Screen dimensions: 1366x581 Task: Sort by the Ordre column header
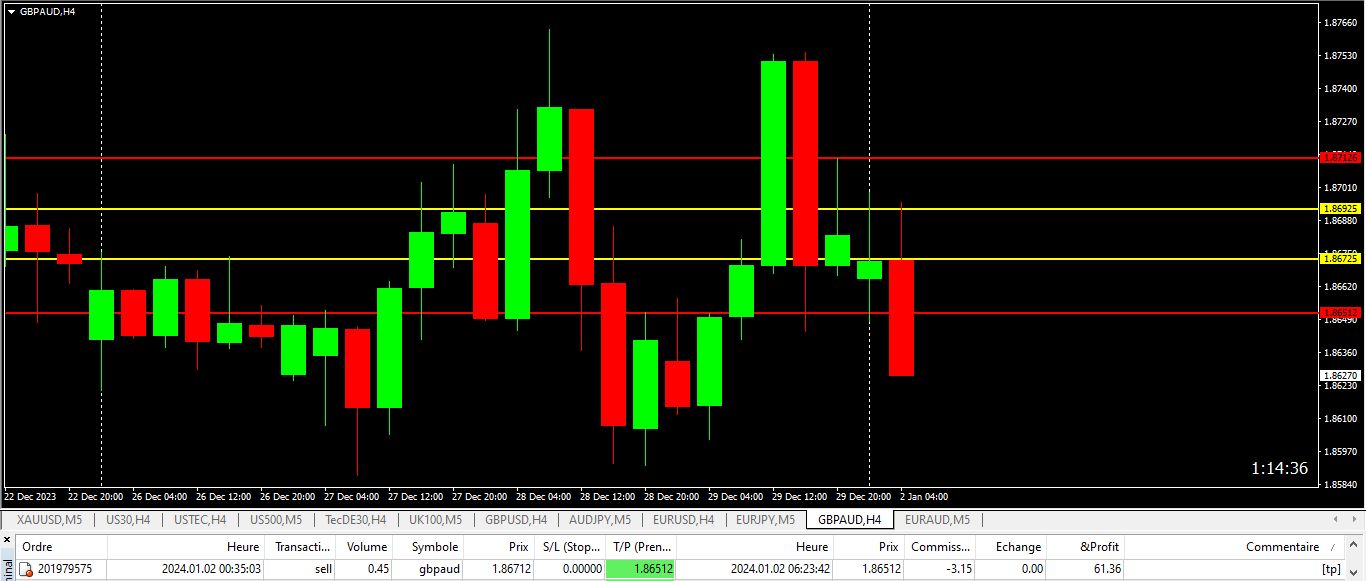click(x=60, y=547)
